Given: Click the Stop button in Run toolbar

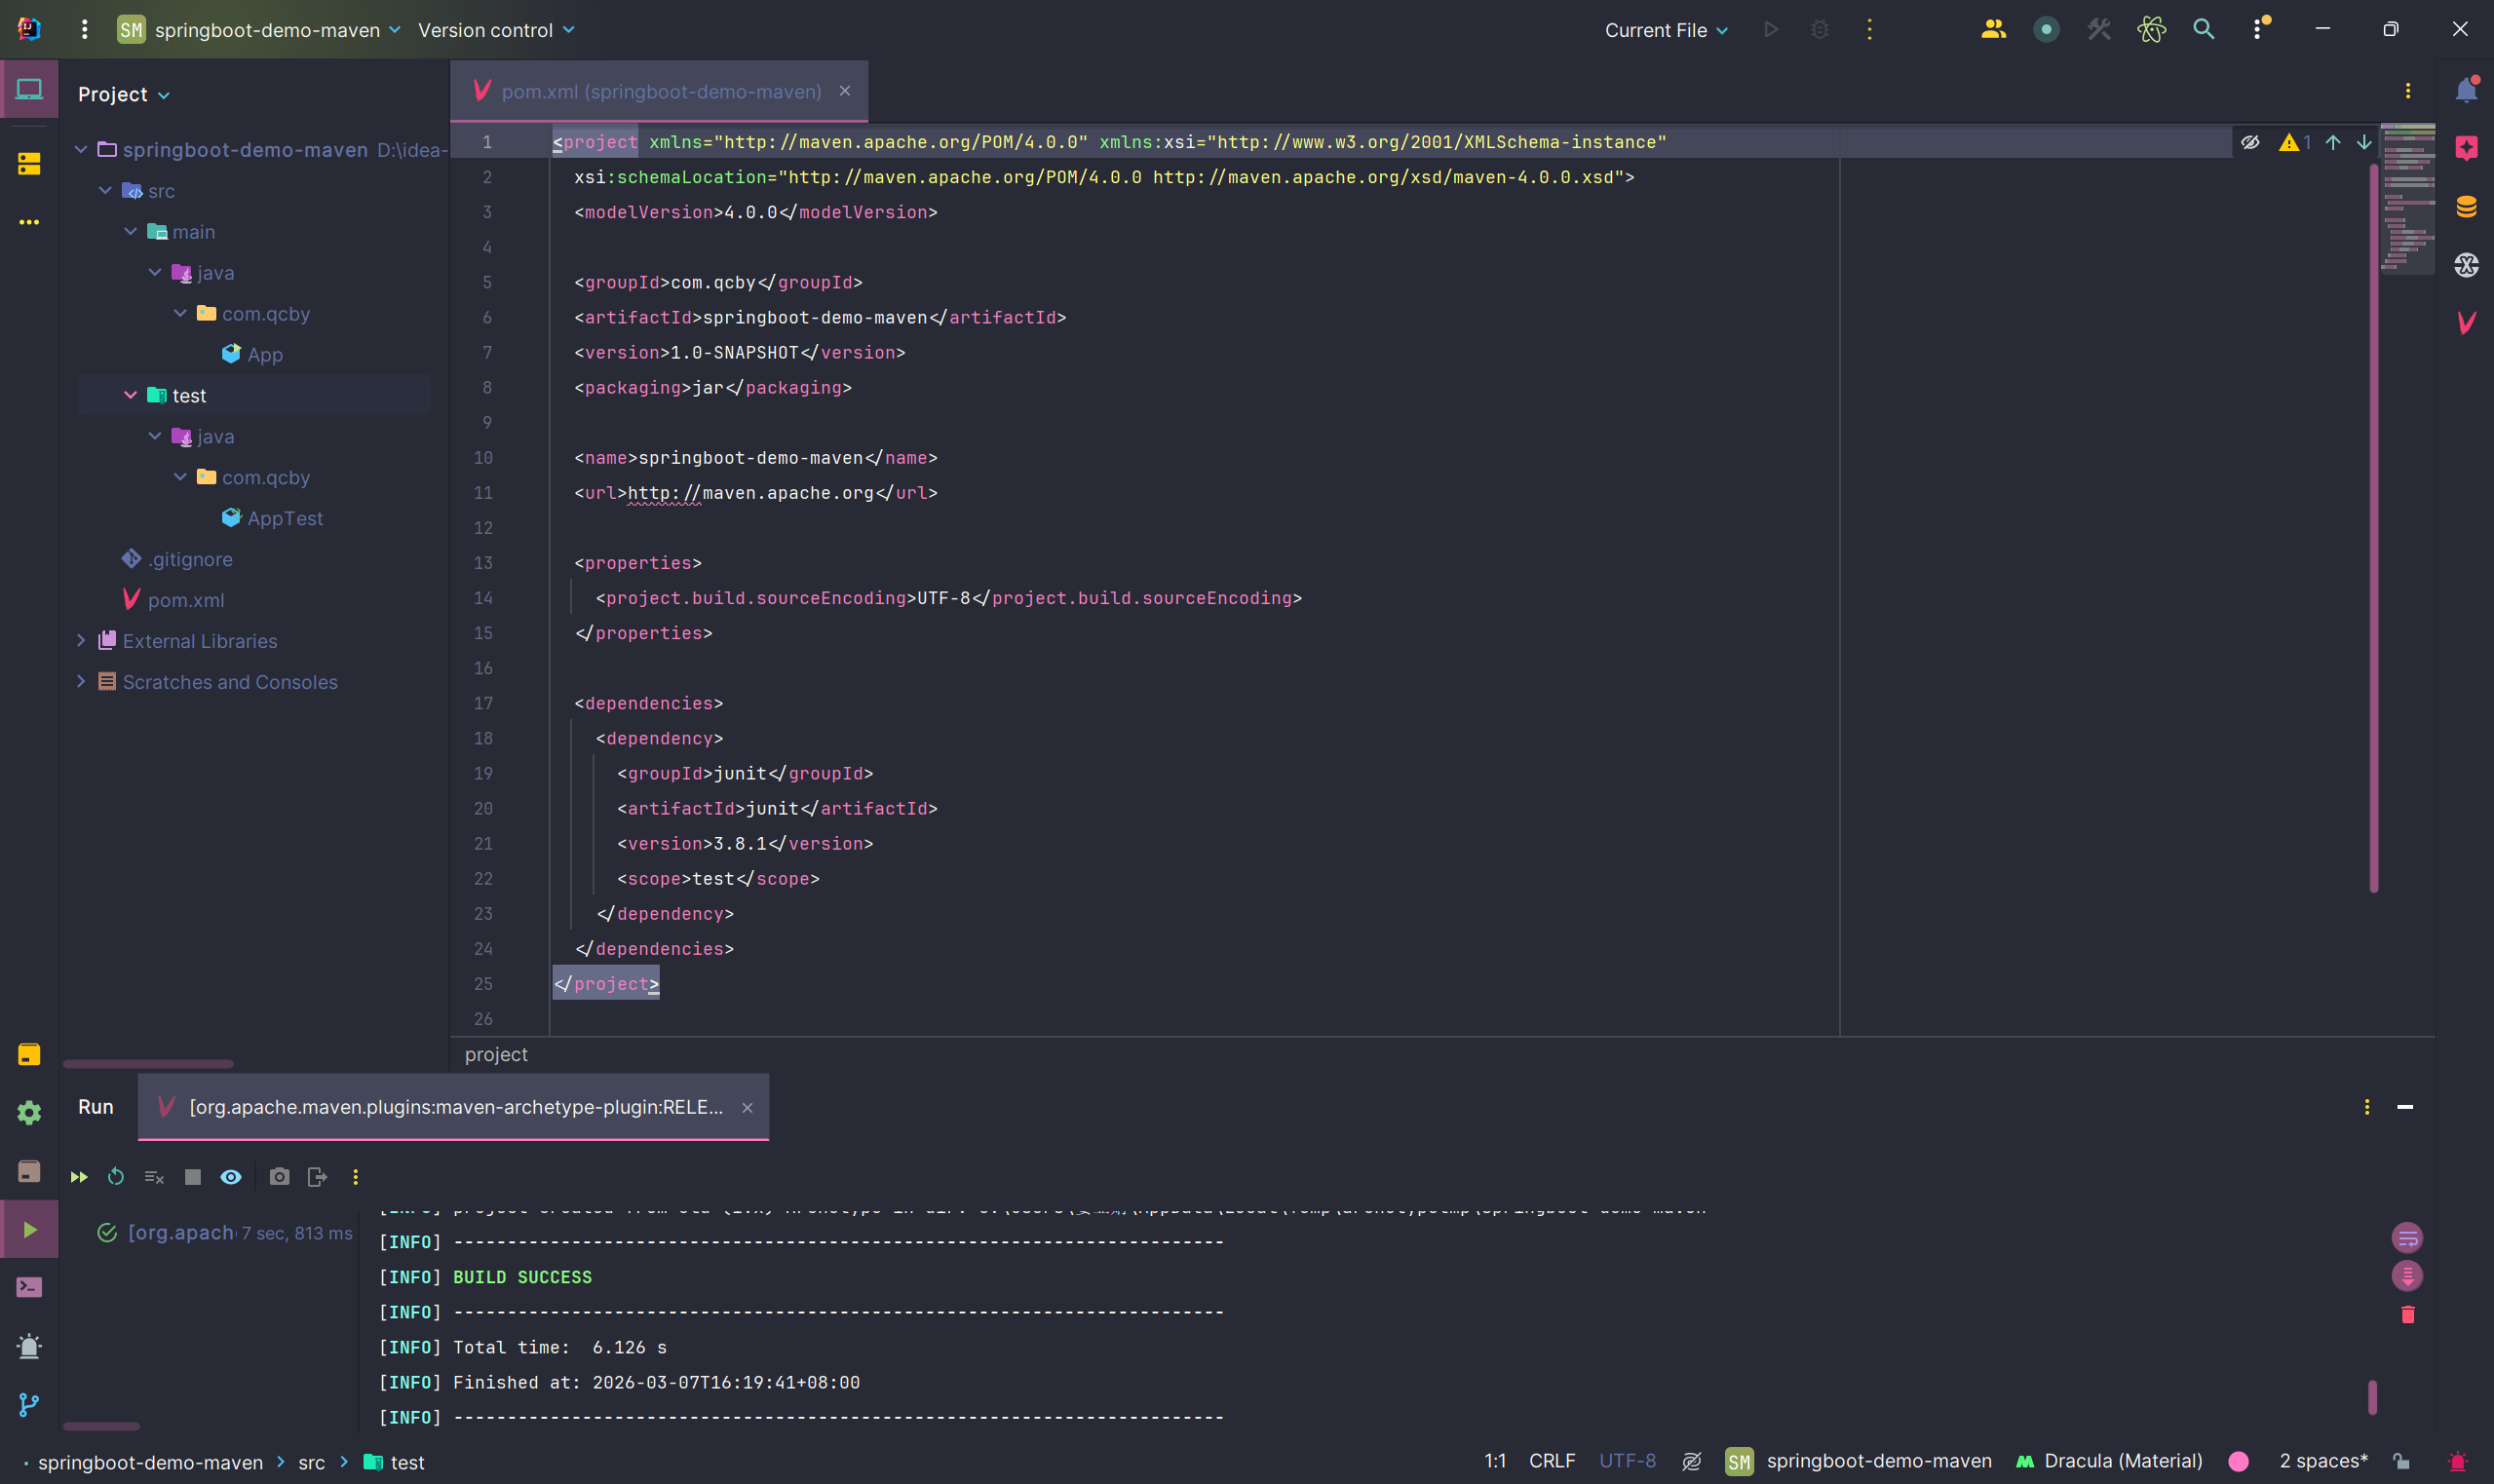Looking at the screenshot, I should (x=193, y=1177).
